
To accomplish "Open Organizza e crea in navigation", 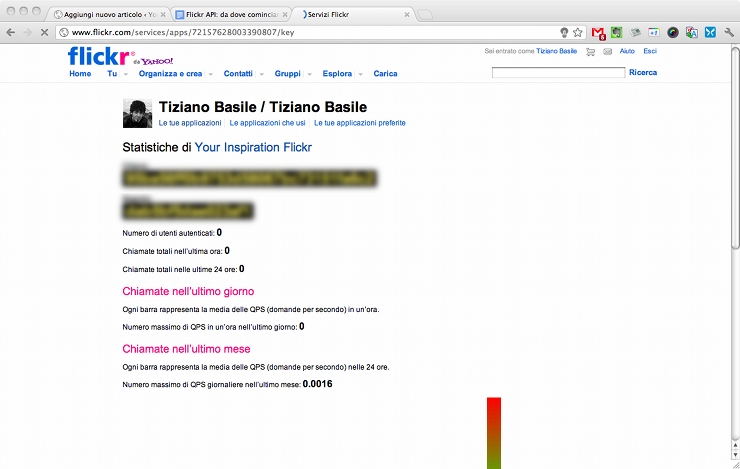I will [170, 74].
